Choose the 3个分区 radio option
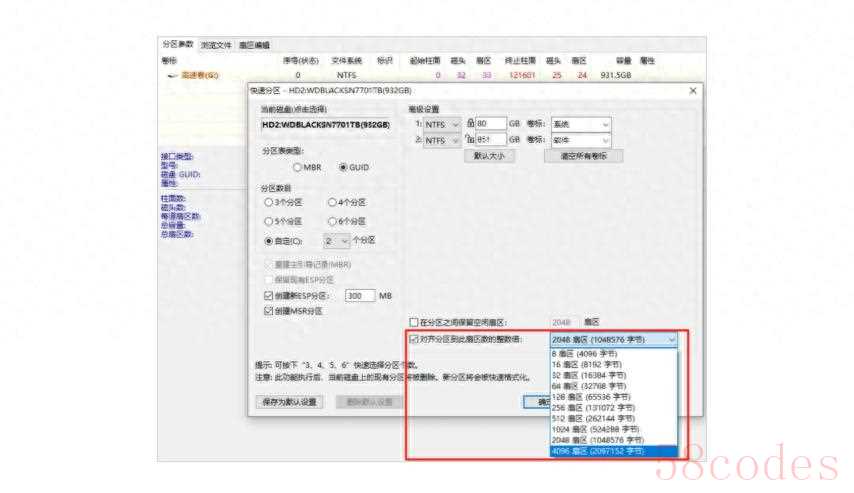The width and height of the screenshot is (854, 493). pos(268,203)
